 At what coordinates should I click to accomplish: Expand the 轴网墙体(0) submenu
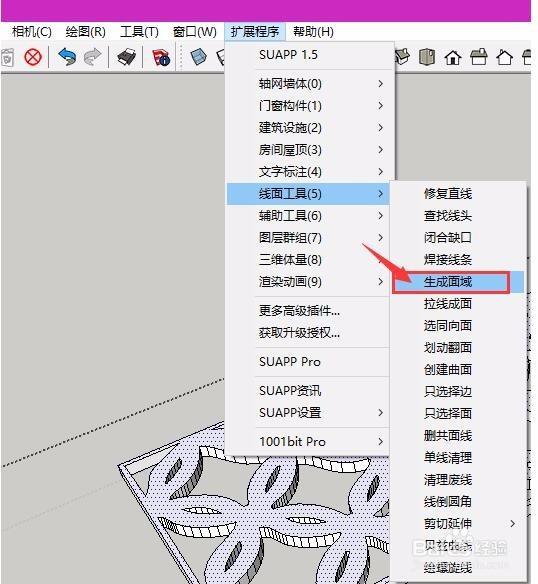[309, 84]
